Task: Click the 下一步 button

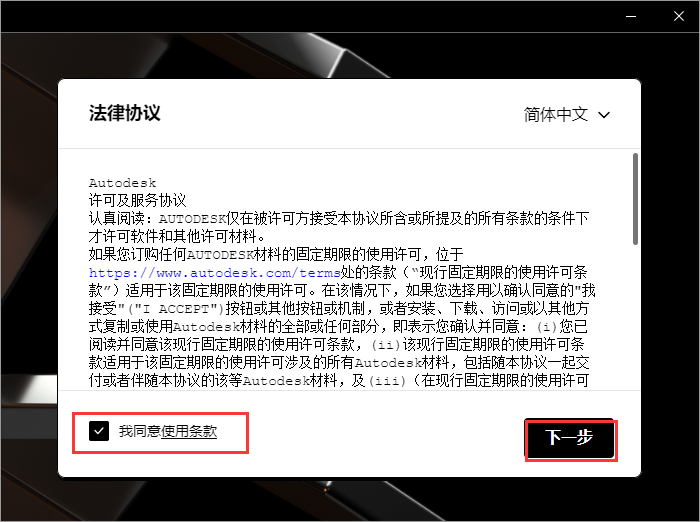Action: coord(569,438)
